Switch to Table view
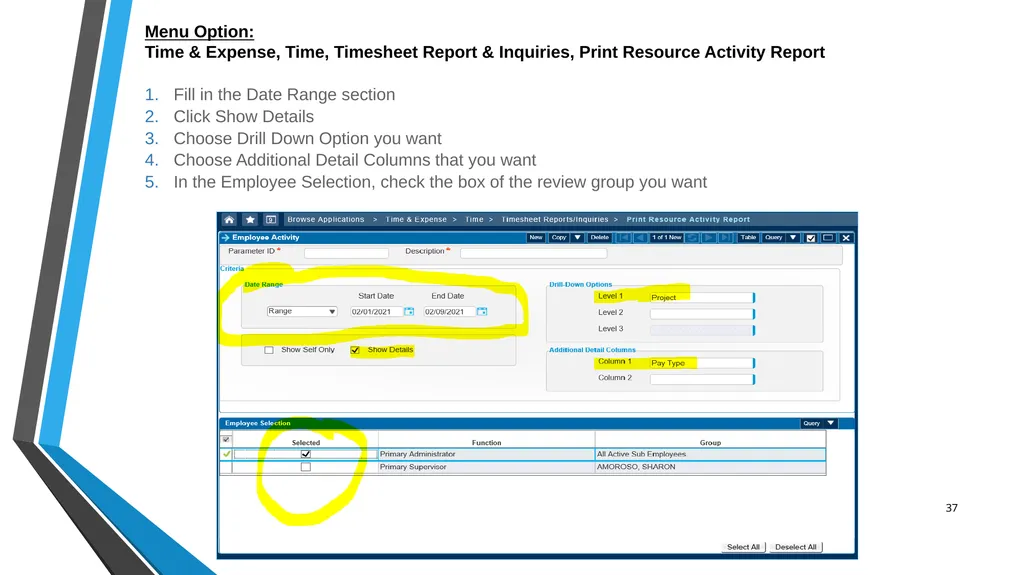Viewport: 1024px width, 575px height. [748, 238]
